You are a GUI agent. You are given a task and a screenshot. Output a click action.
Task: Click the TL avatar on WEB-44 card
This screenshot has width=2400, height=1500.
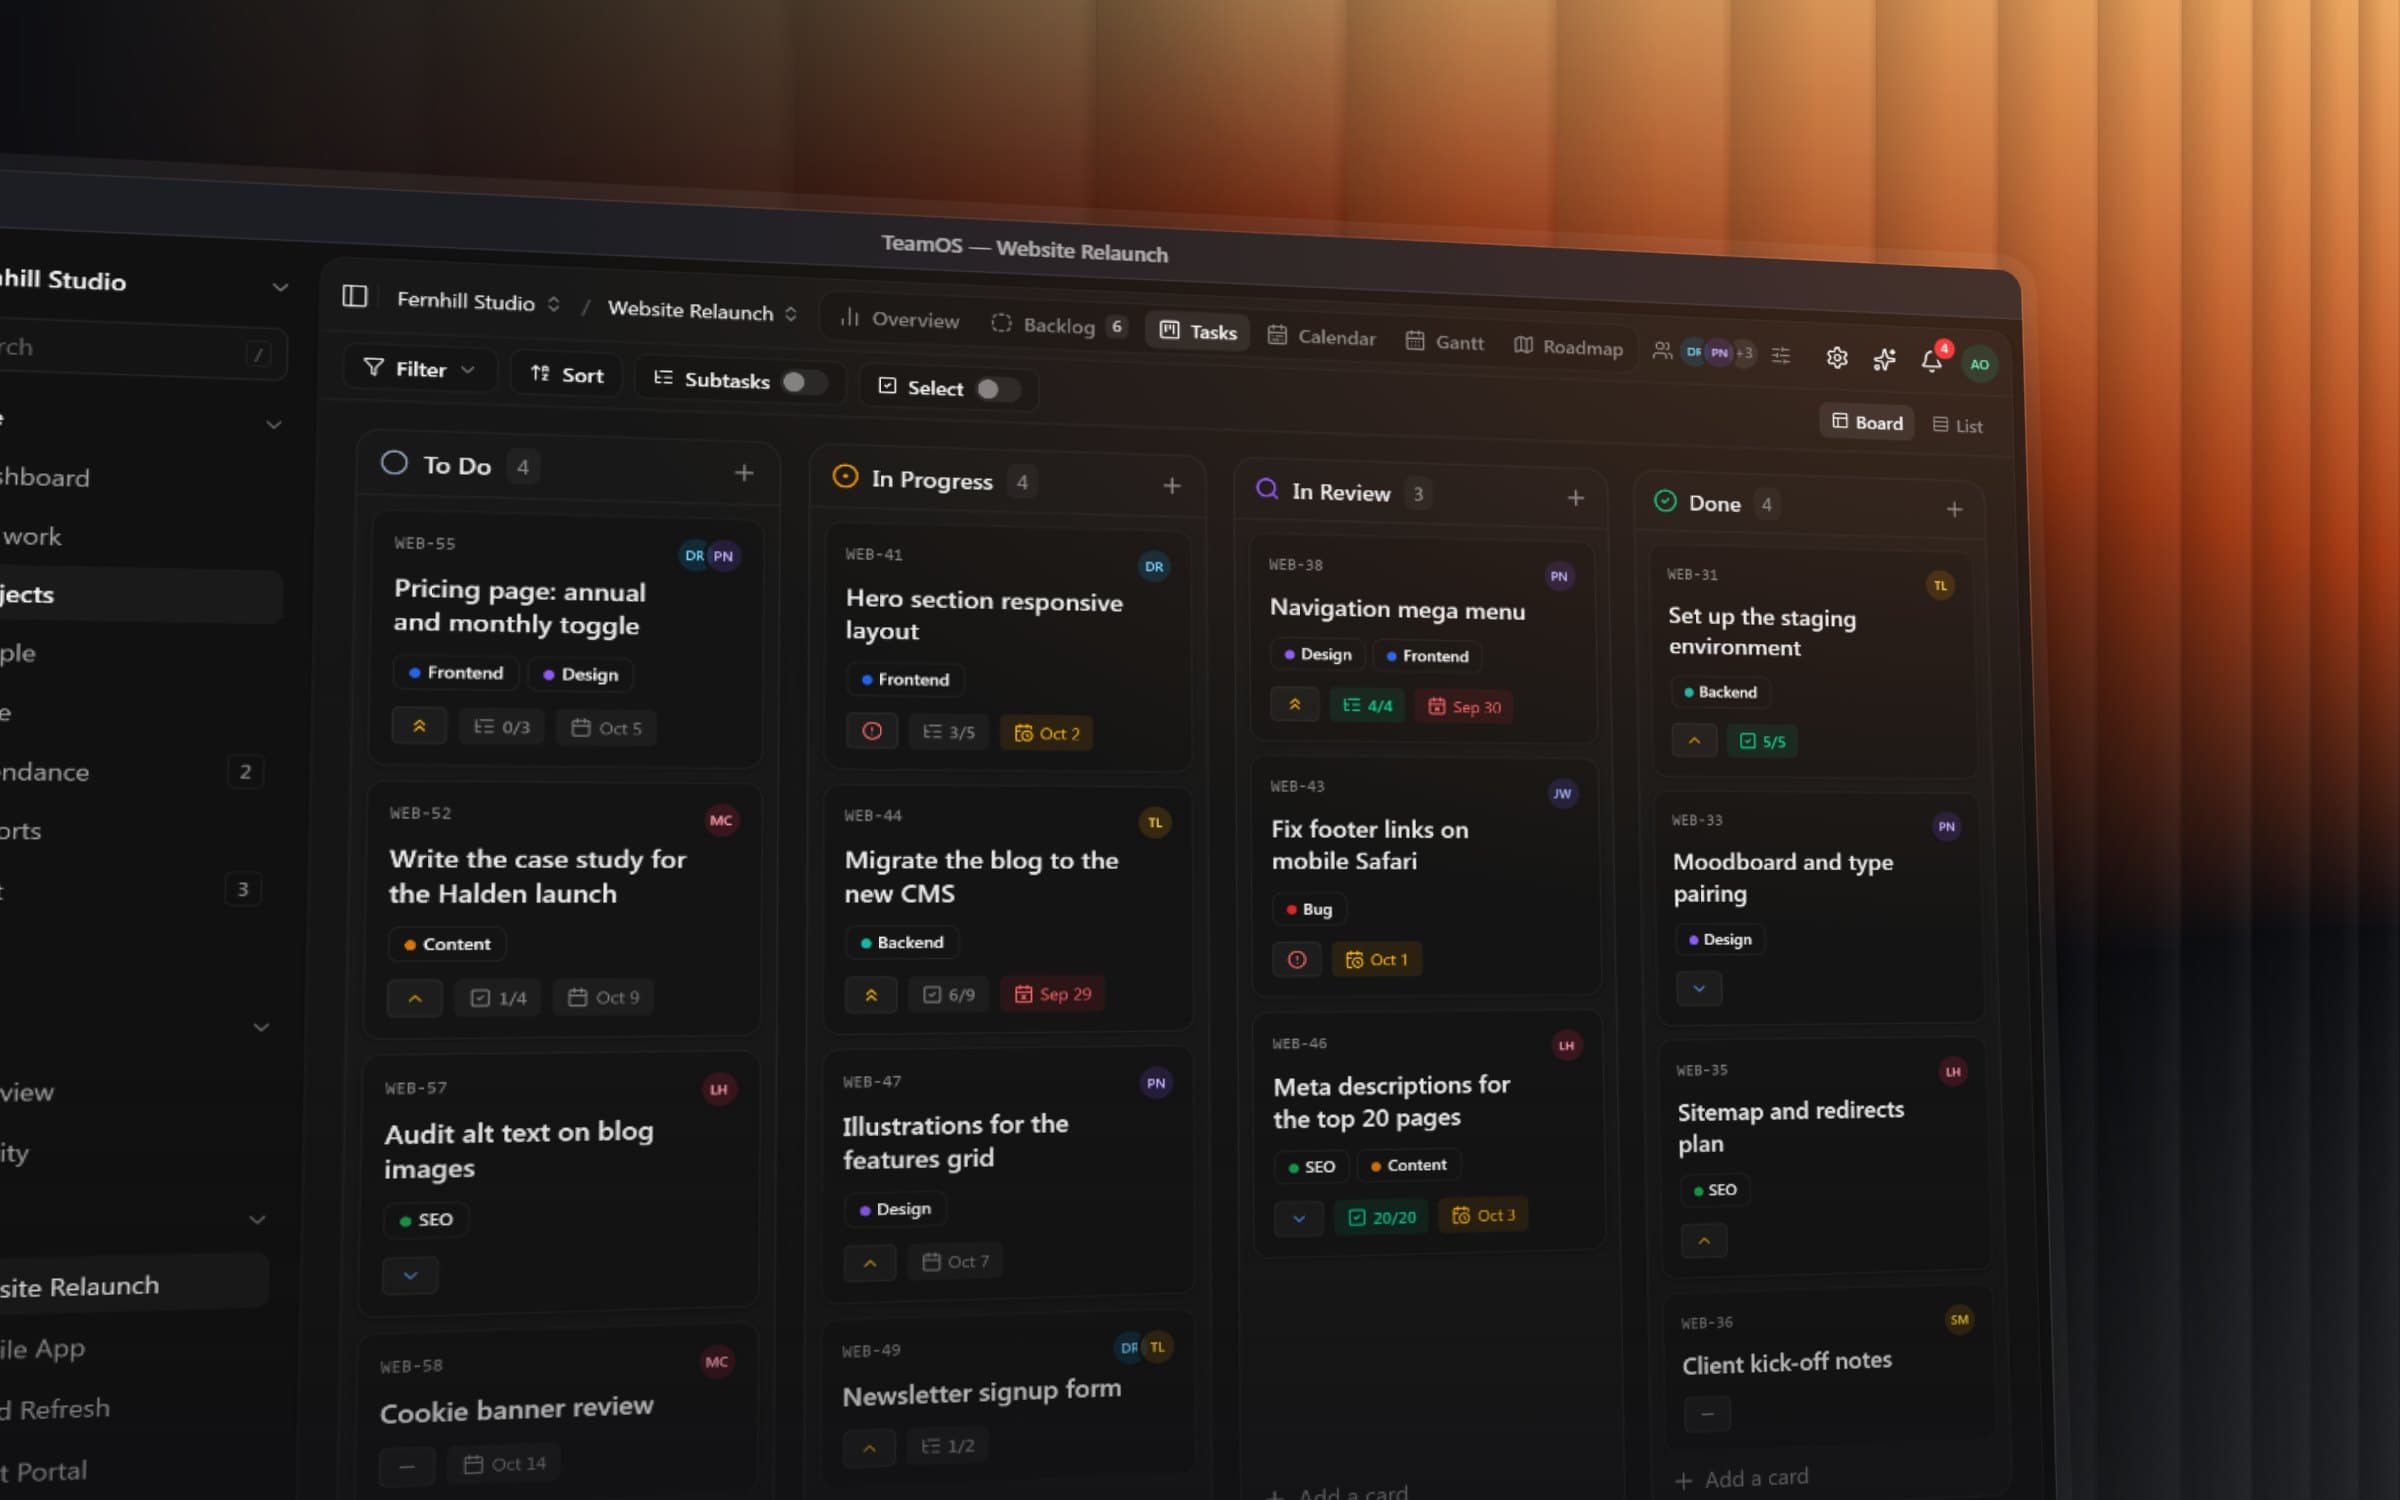click(1155, 823)
